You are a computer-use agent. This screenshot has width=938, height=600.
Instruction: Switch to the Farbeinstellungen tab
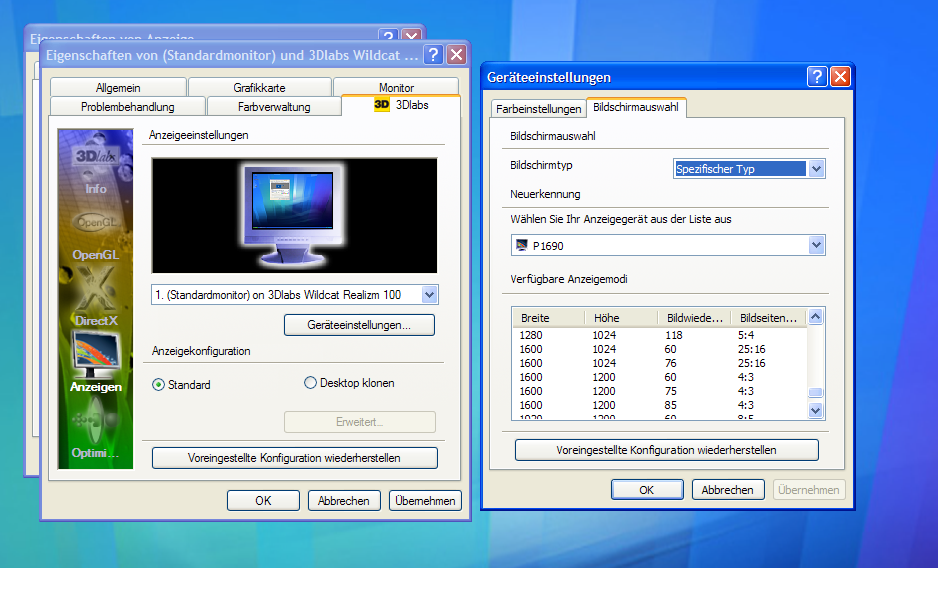[538, 109]
